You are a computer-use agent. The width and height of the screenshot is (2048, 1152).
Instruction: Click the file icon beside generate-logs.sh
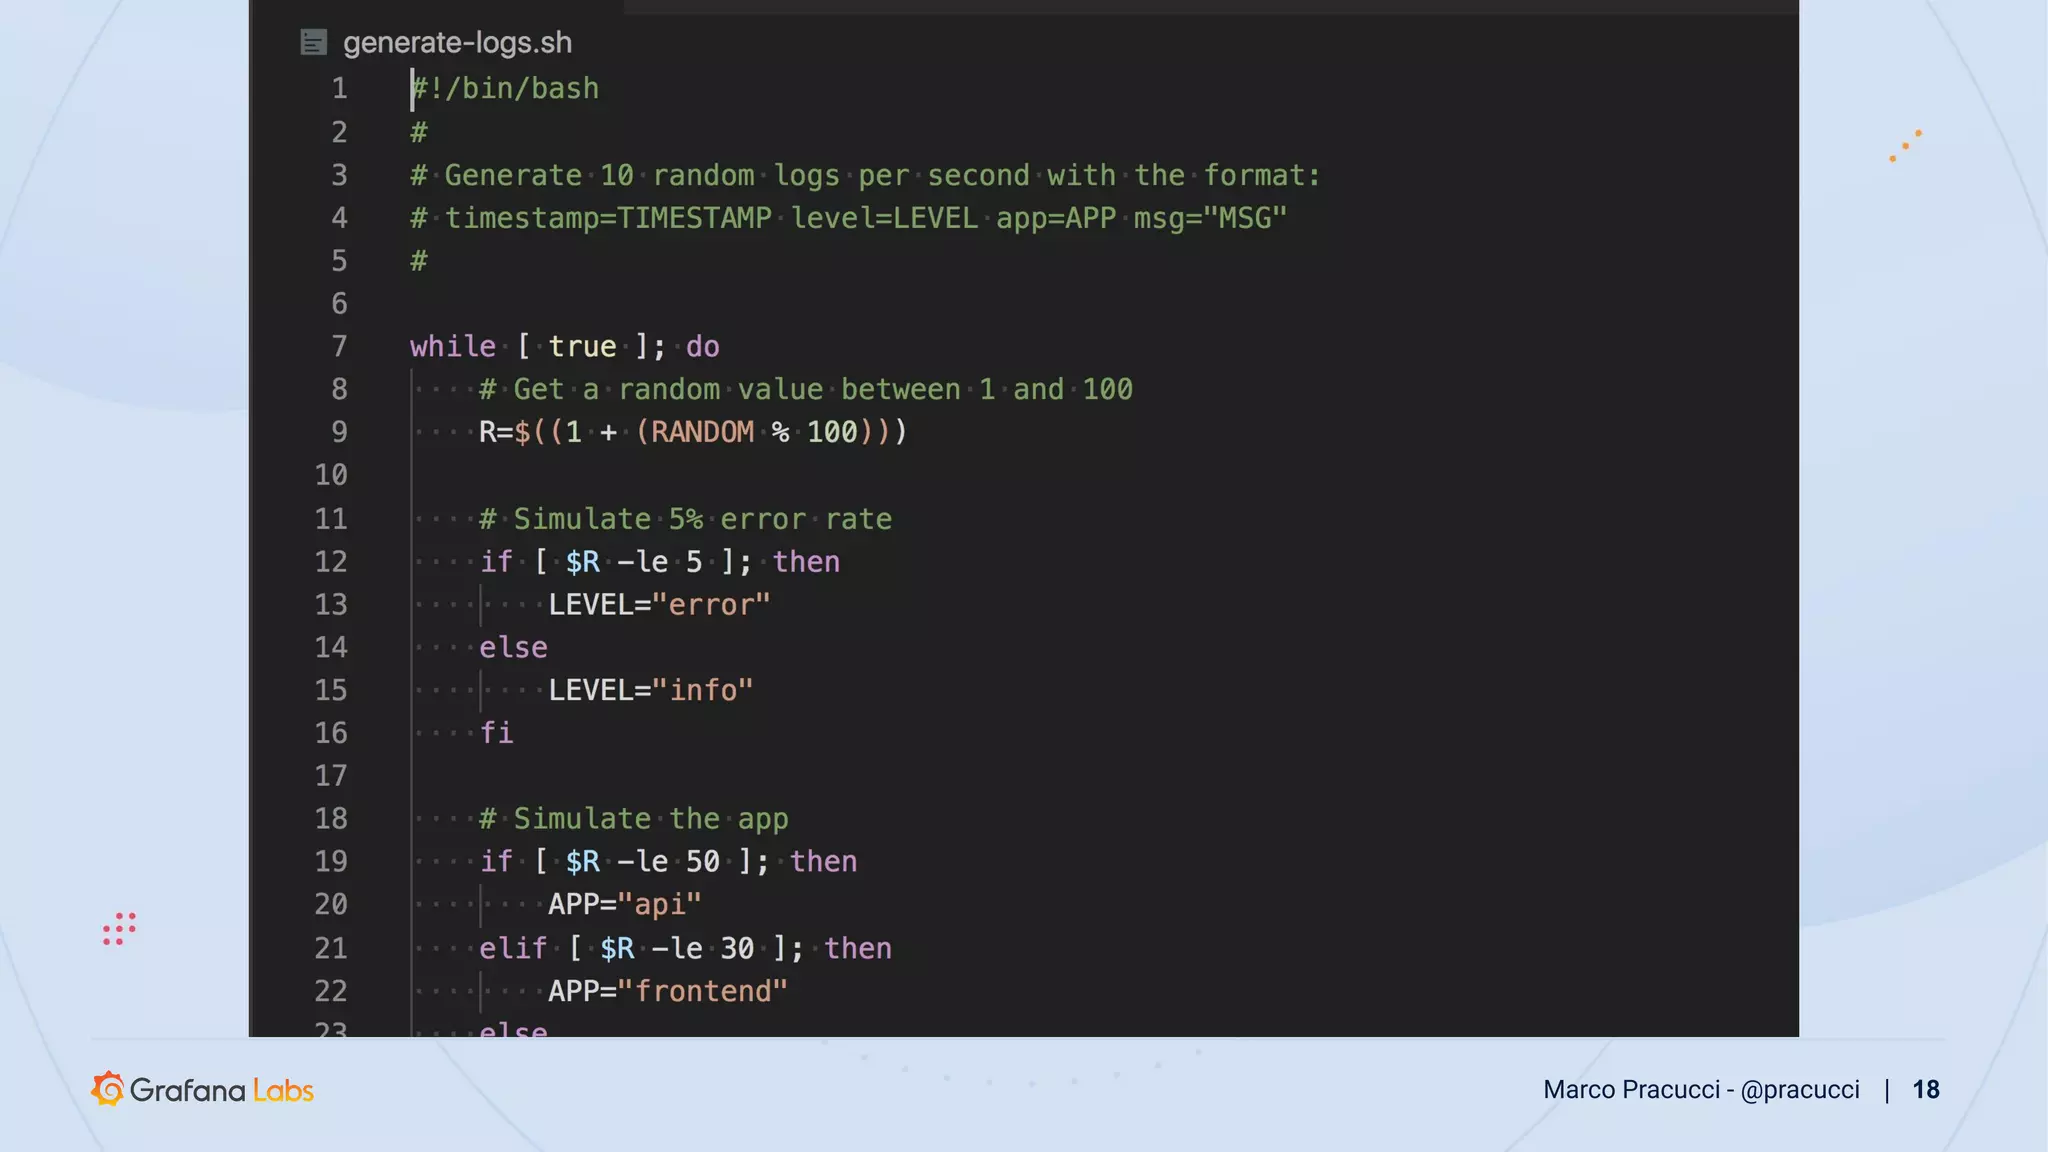pos(313,42)
